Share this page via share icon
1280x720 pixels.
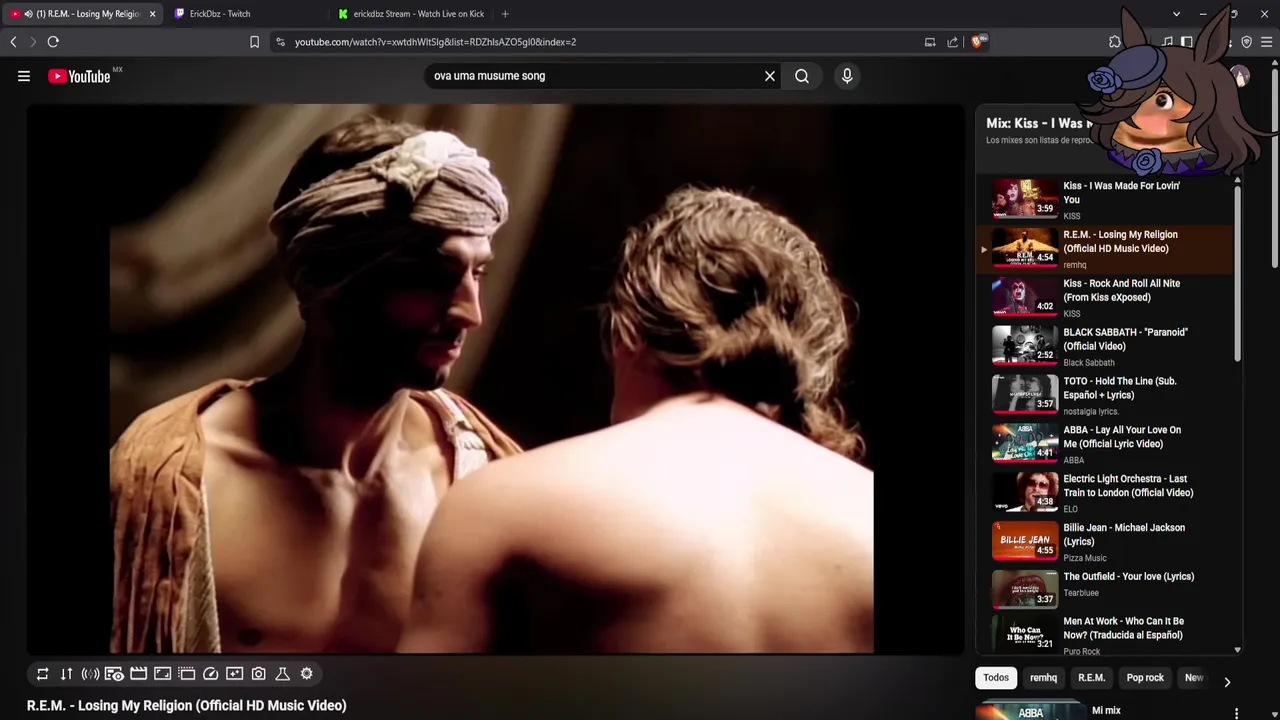tap(953, 42)
